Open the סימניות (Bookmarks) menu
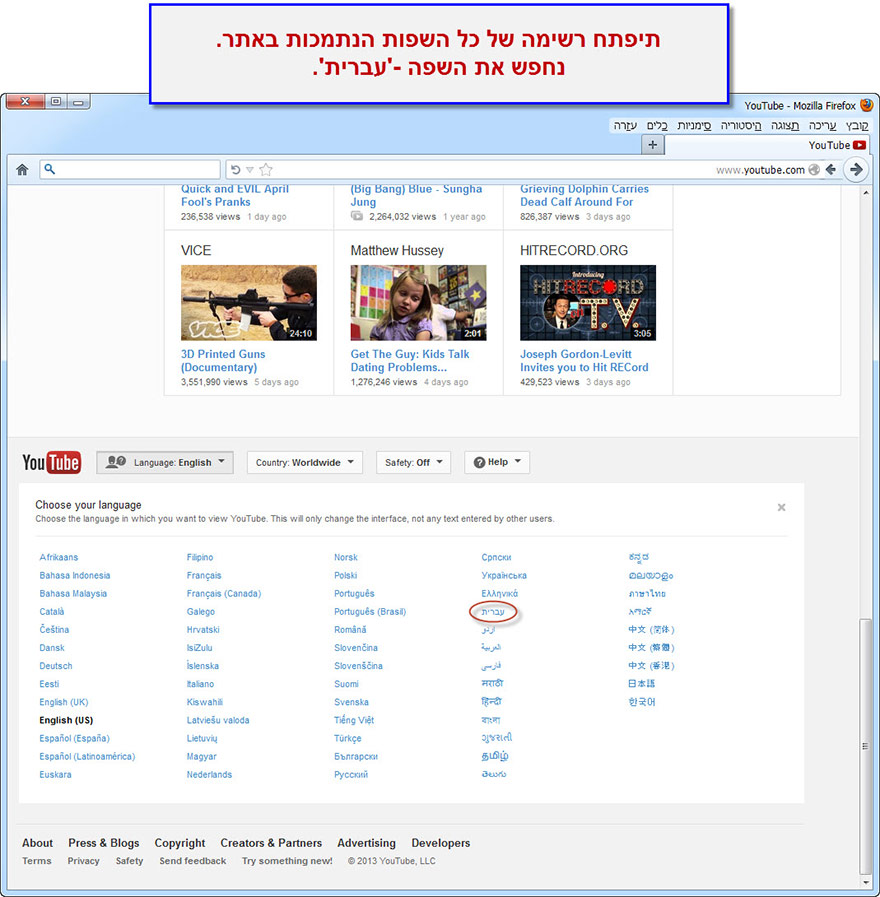 point(694,125)
